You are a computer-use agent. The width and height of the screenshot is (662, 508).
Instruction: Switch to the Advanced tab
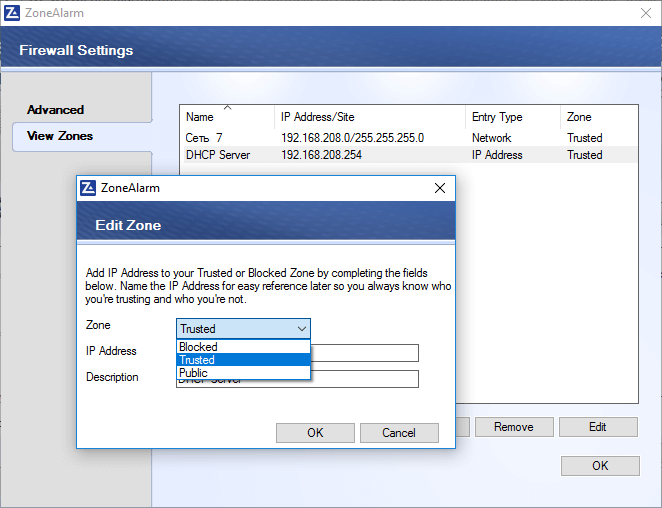(x=56, y=110)
